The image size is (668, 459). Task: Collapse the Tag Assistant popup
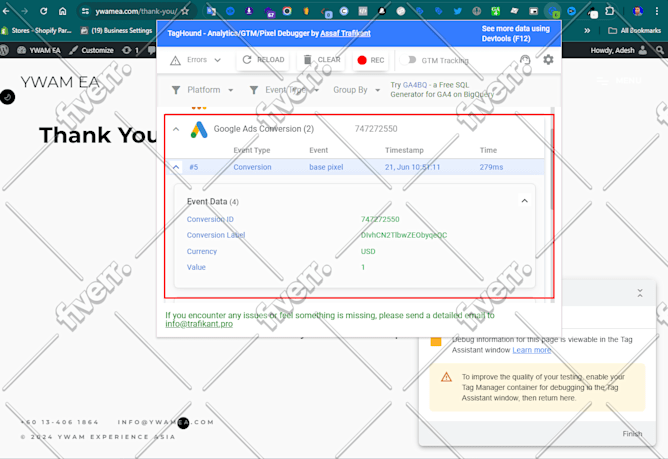639,293
